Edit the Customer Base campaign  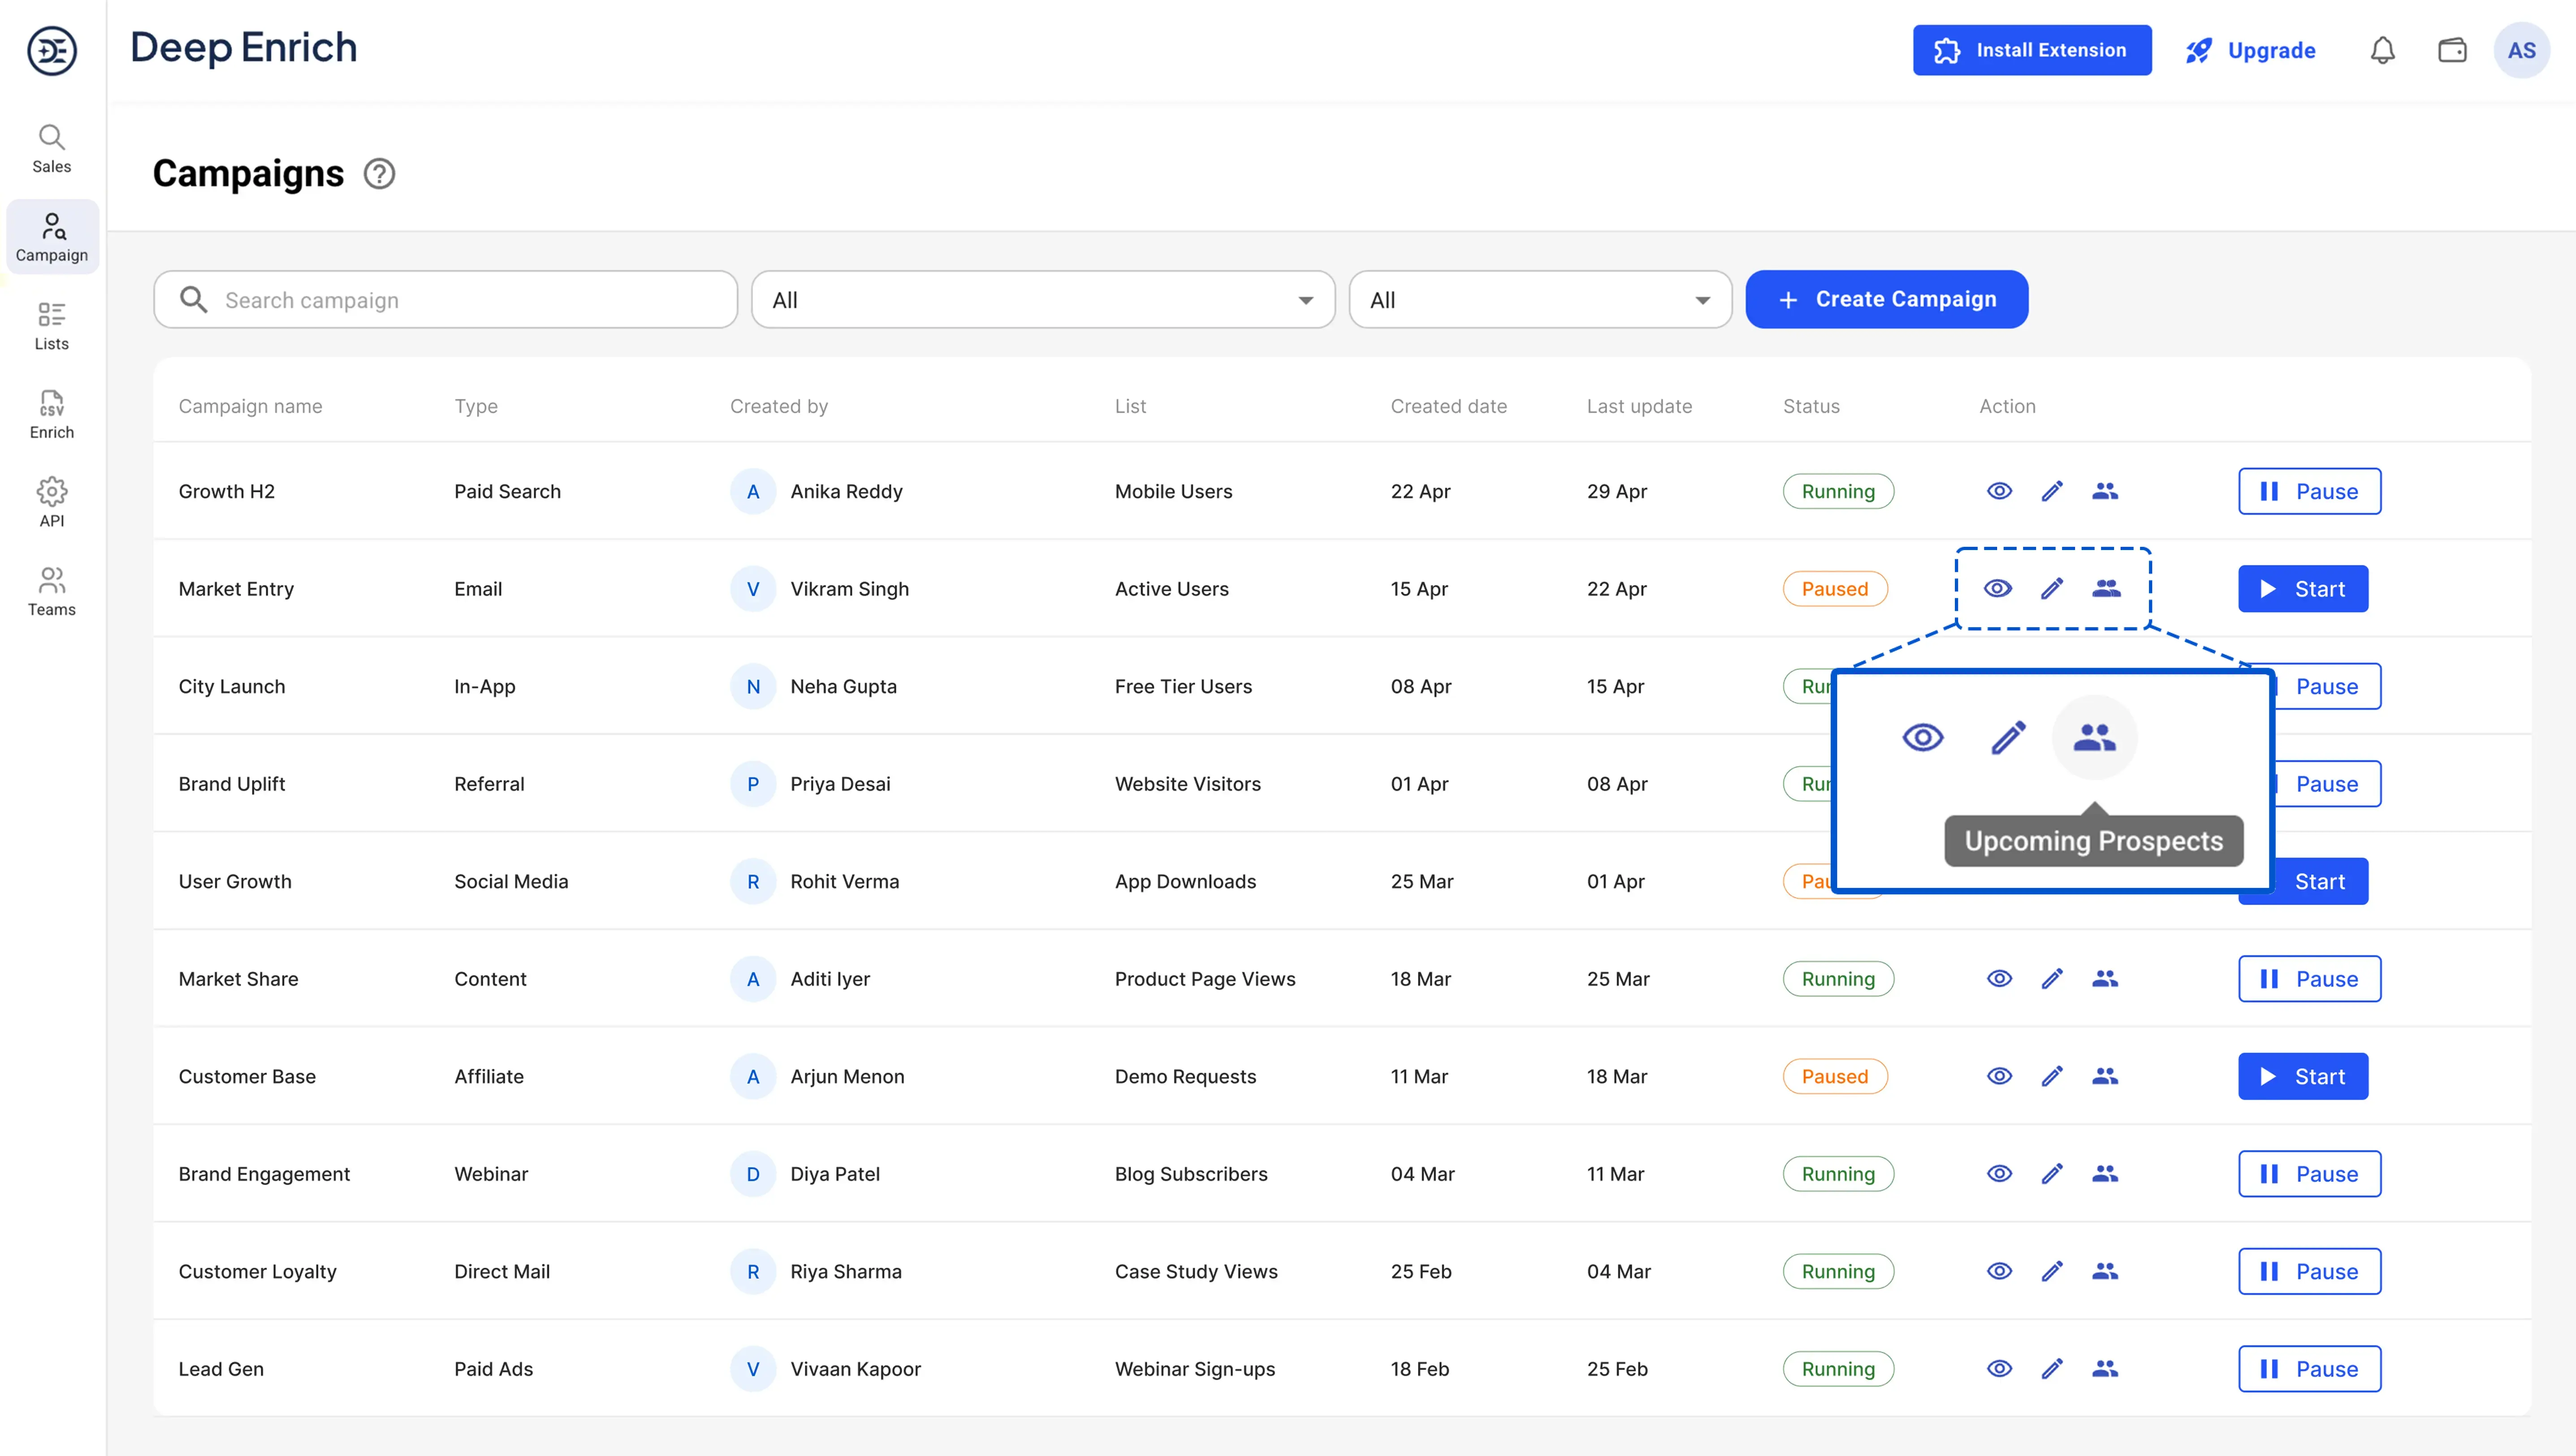[2052, 1076]
